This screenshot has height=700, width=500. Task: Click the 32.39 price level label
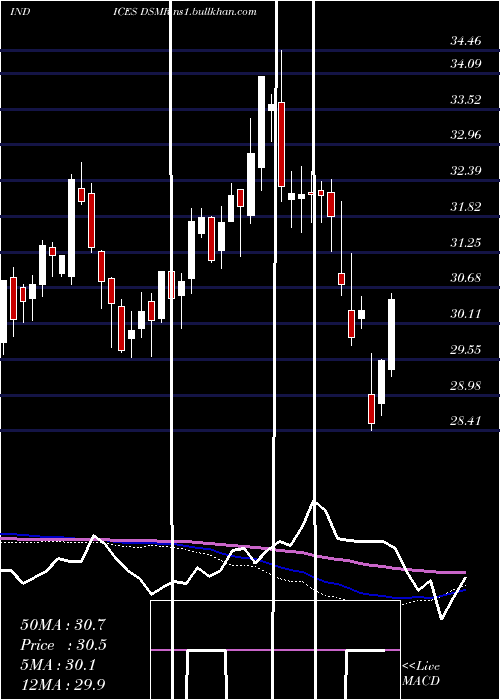click(466, 171)
